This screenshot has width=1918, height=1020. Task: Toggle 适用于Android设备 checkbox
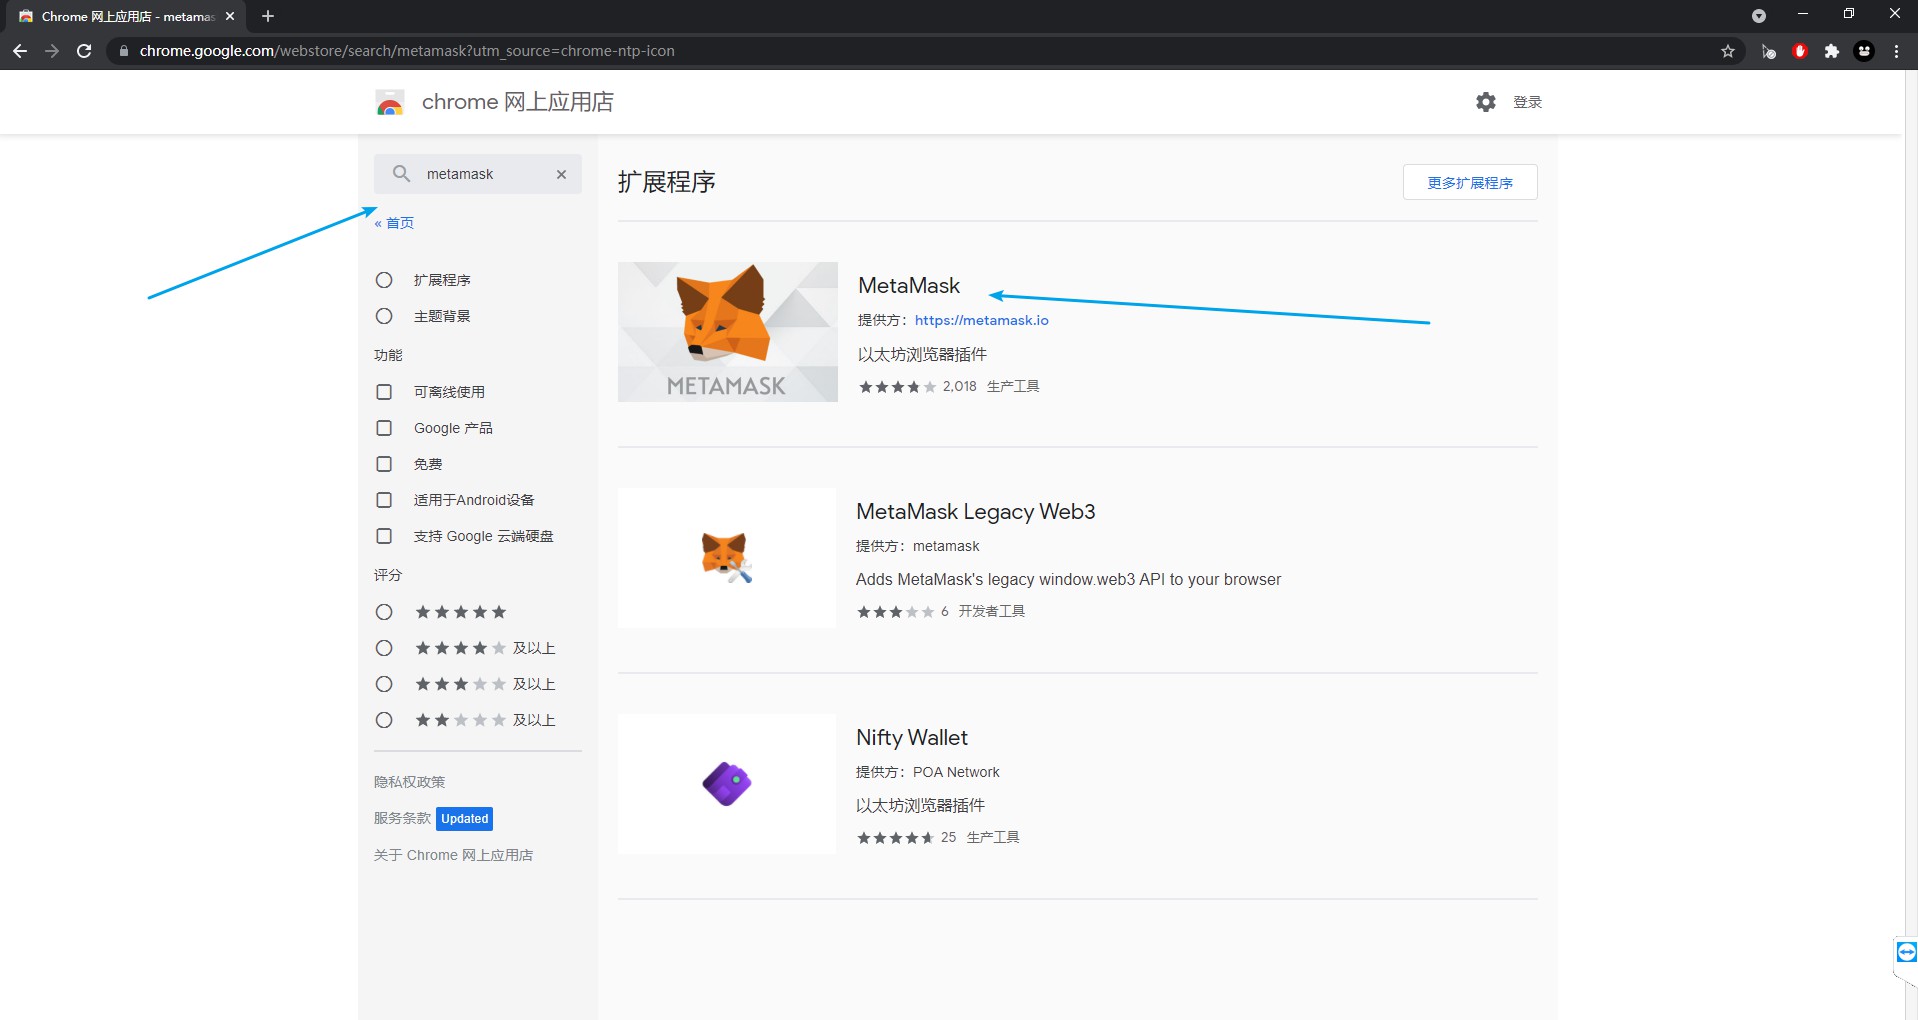pyautogui.click(x=384, y=500)
